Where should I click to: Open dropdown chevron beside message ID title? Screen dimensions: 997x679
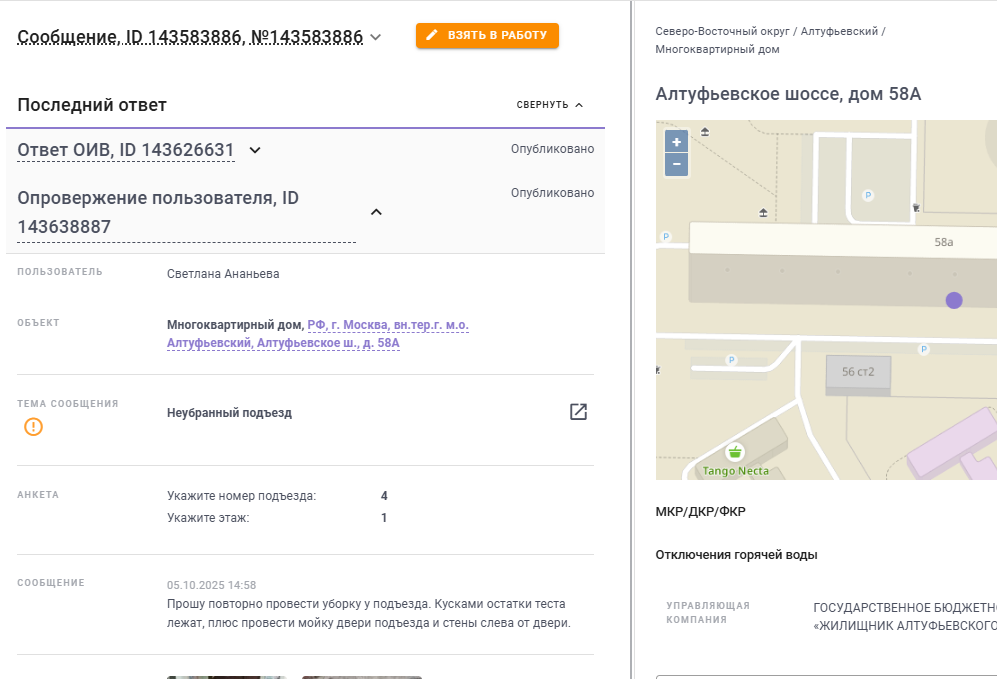tap(376, 38)
